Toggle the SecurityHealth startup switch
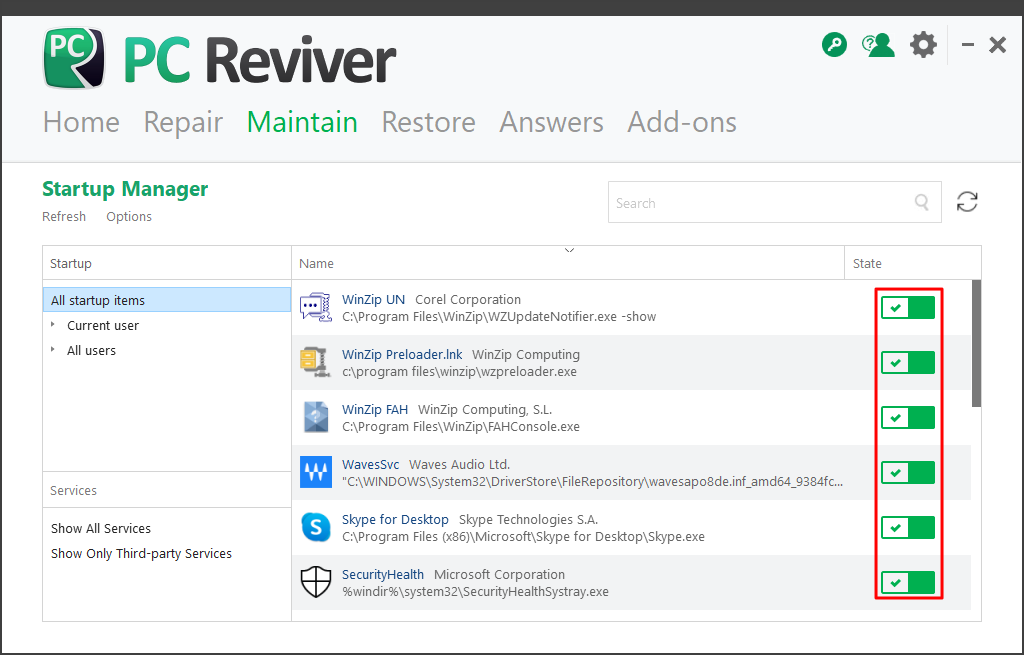Screen dimensions: 1024x655 coord(908,582)
